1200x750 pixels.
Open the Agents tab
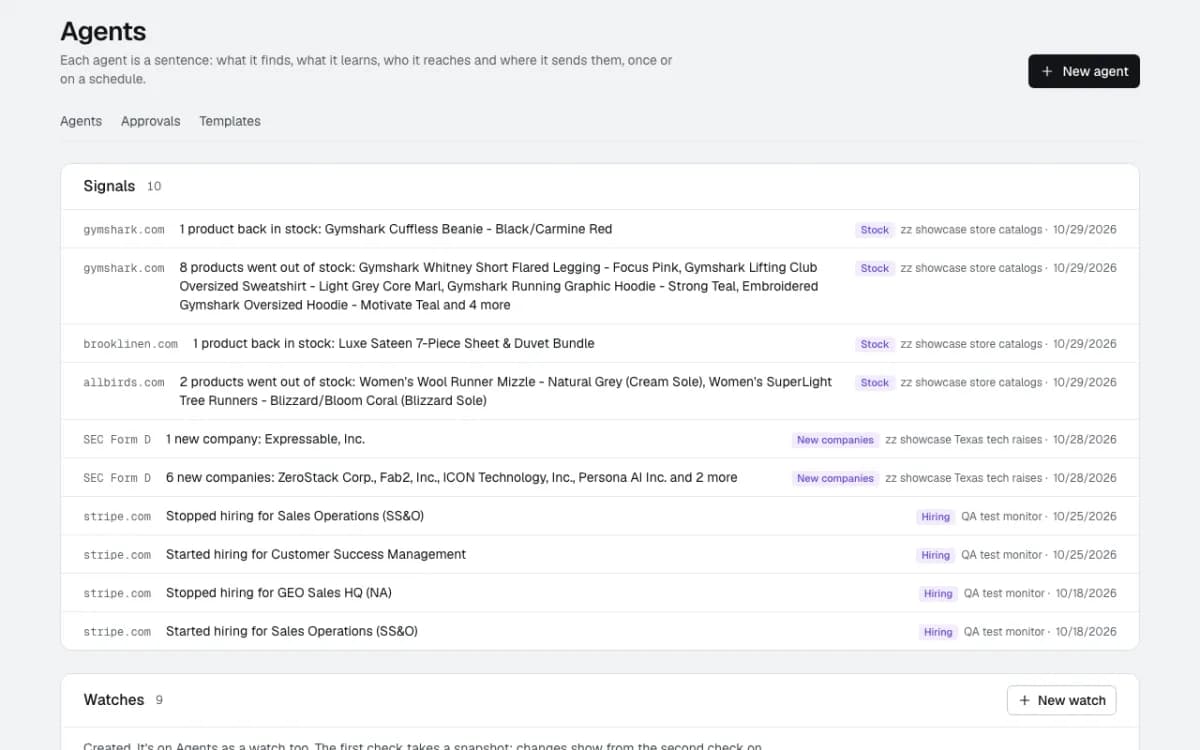point(81,121)
